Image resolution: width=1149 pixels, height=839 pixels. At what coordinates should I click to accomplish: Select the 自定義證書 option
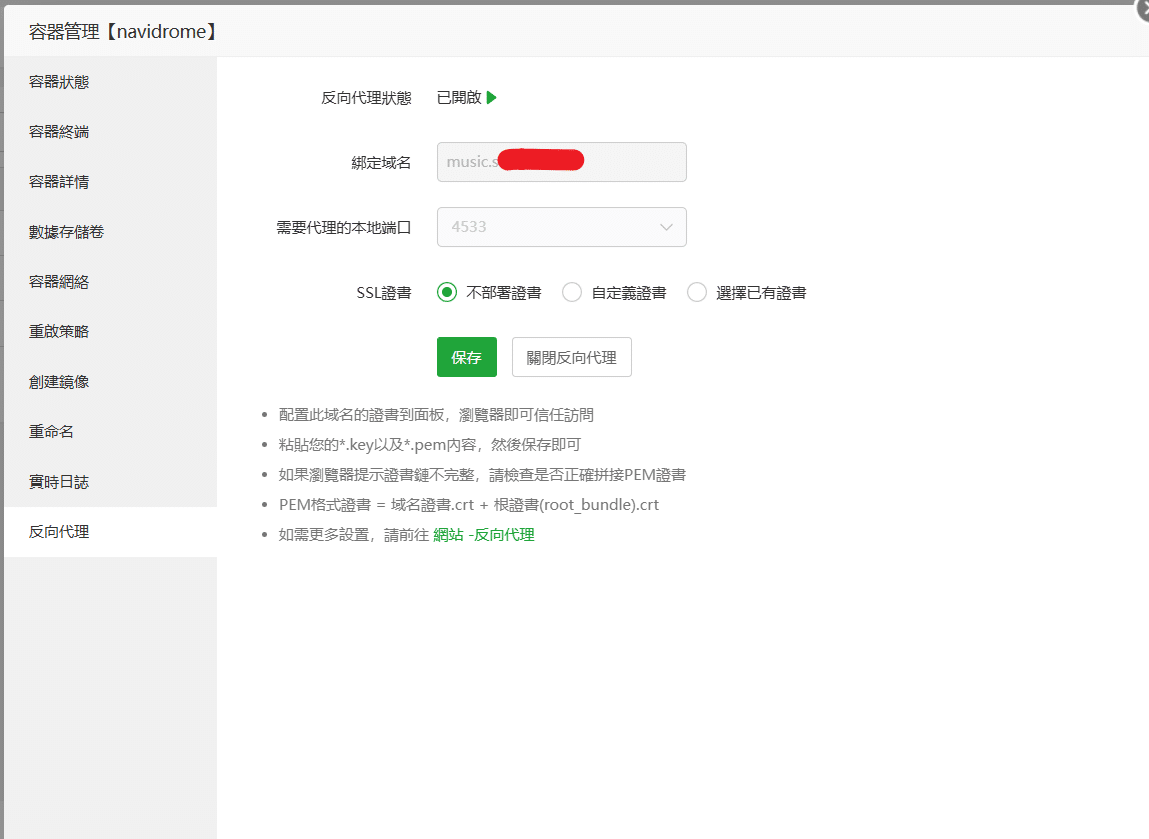pos(572,292)
